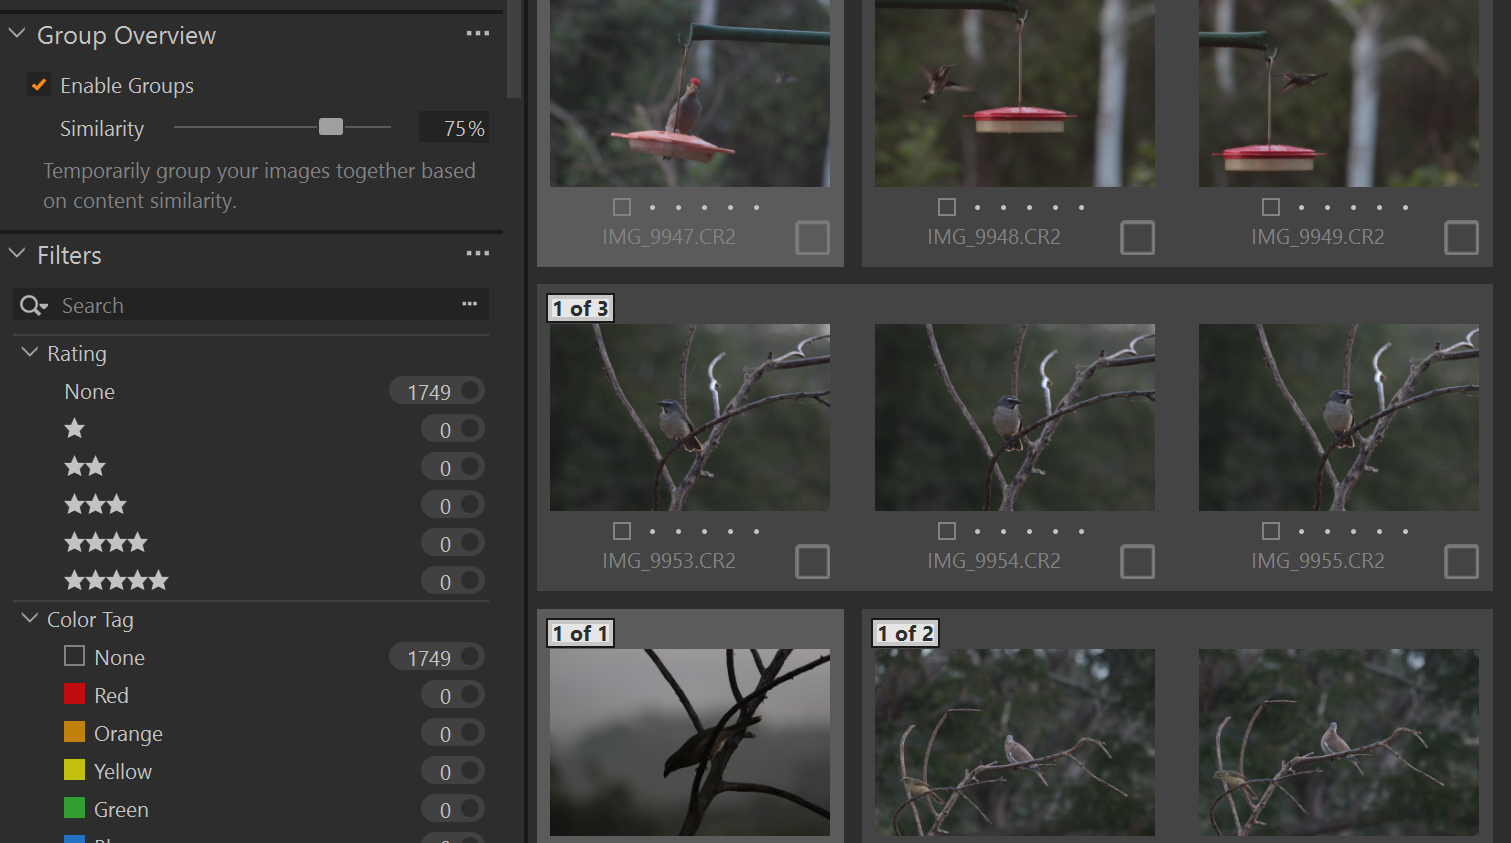The height and width of the screenshot is (843, 1511).
Task: Open the search bar's three-dot options menu
Action: [469, 305]
